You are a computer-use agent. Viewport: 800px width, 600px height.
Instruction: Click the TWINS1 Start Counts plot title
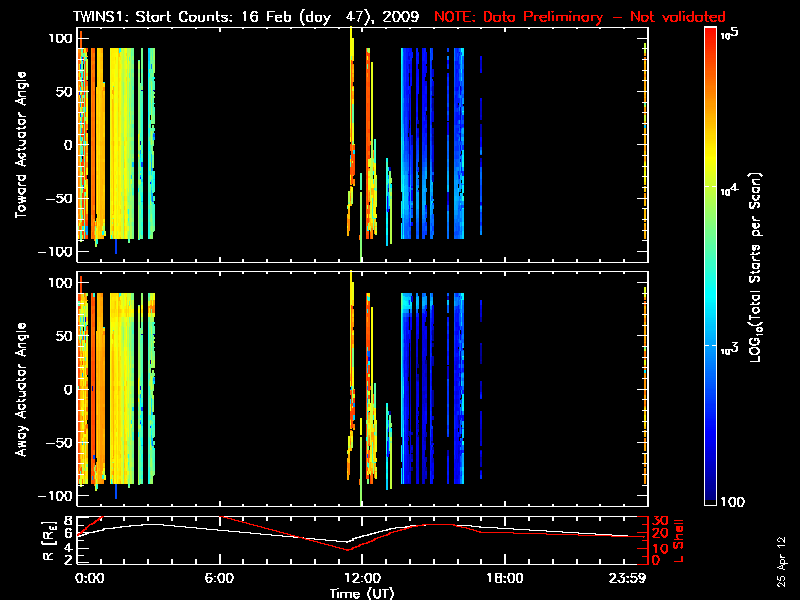[x=248, y=17]
